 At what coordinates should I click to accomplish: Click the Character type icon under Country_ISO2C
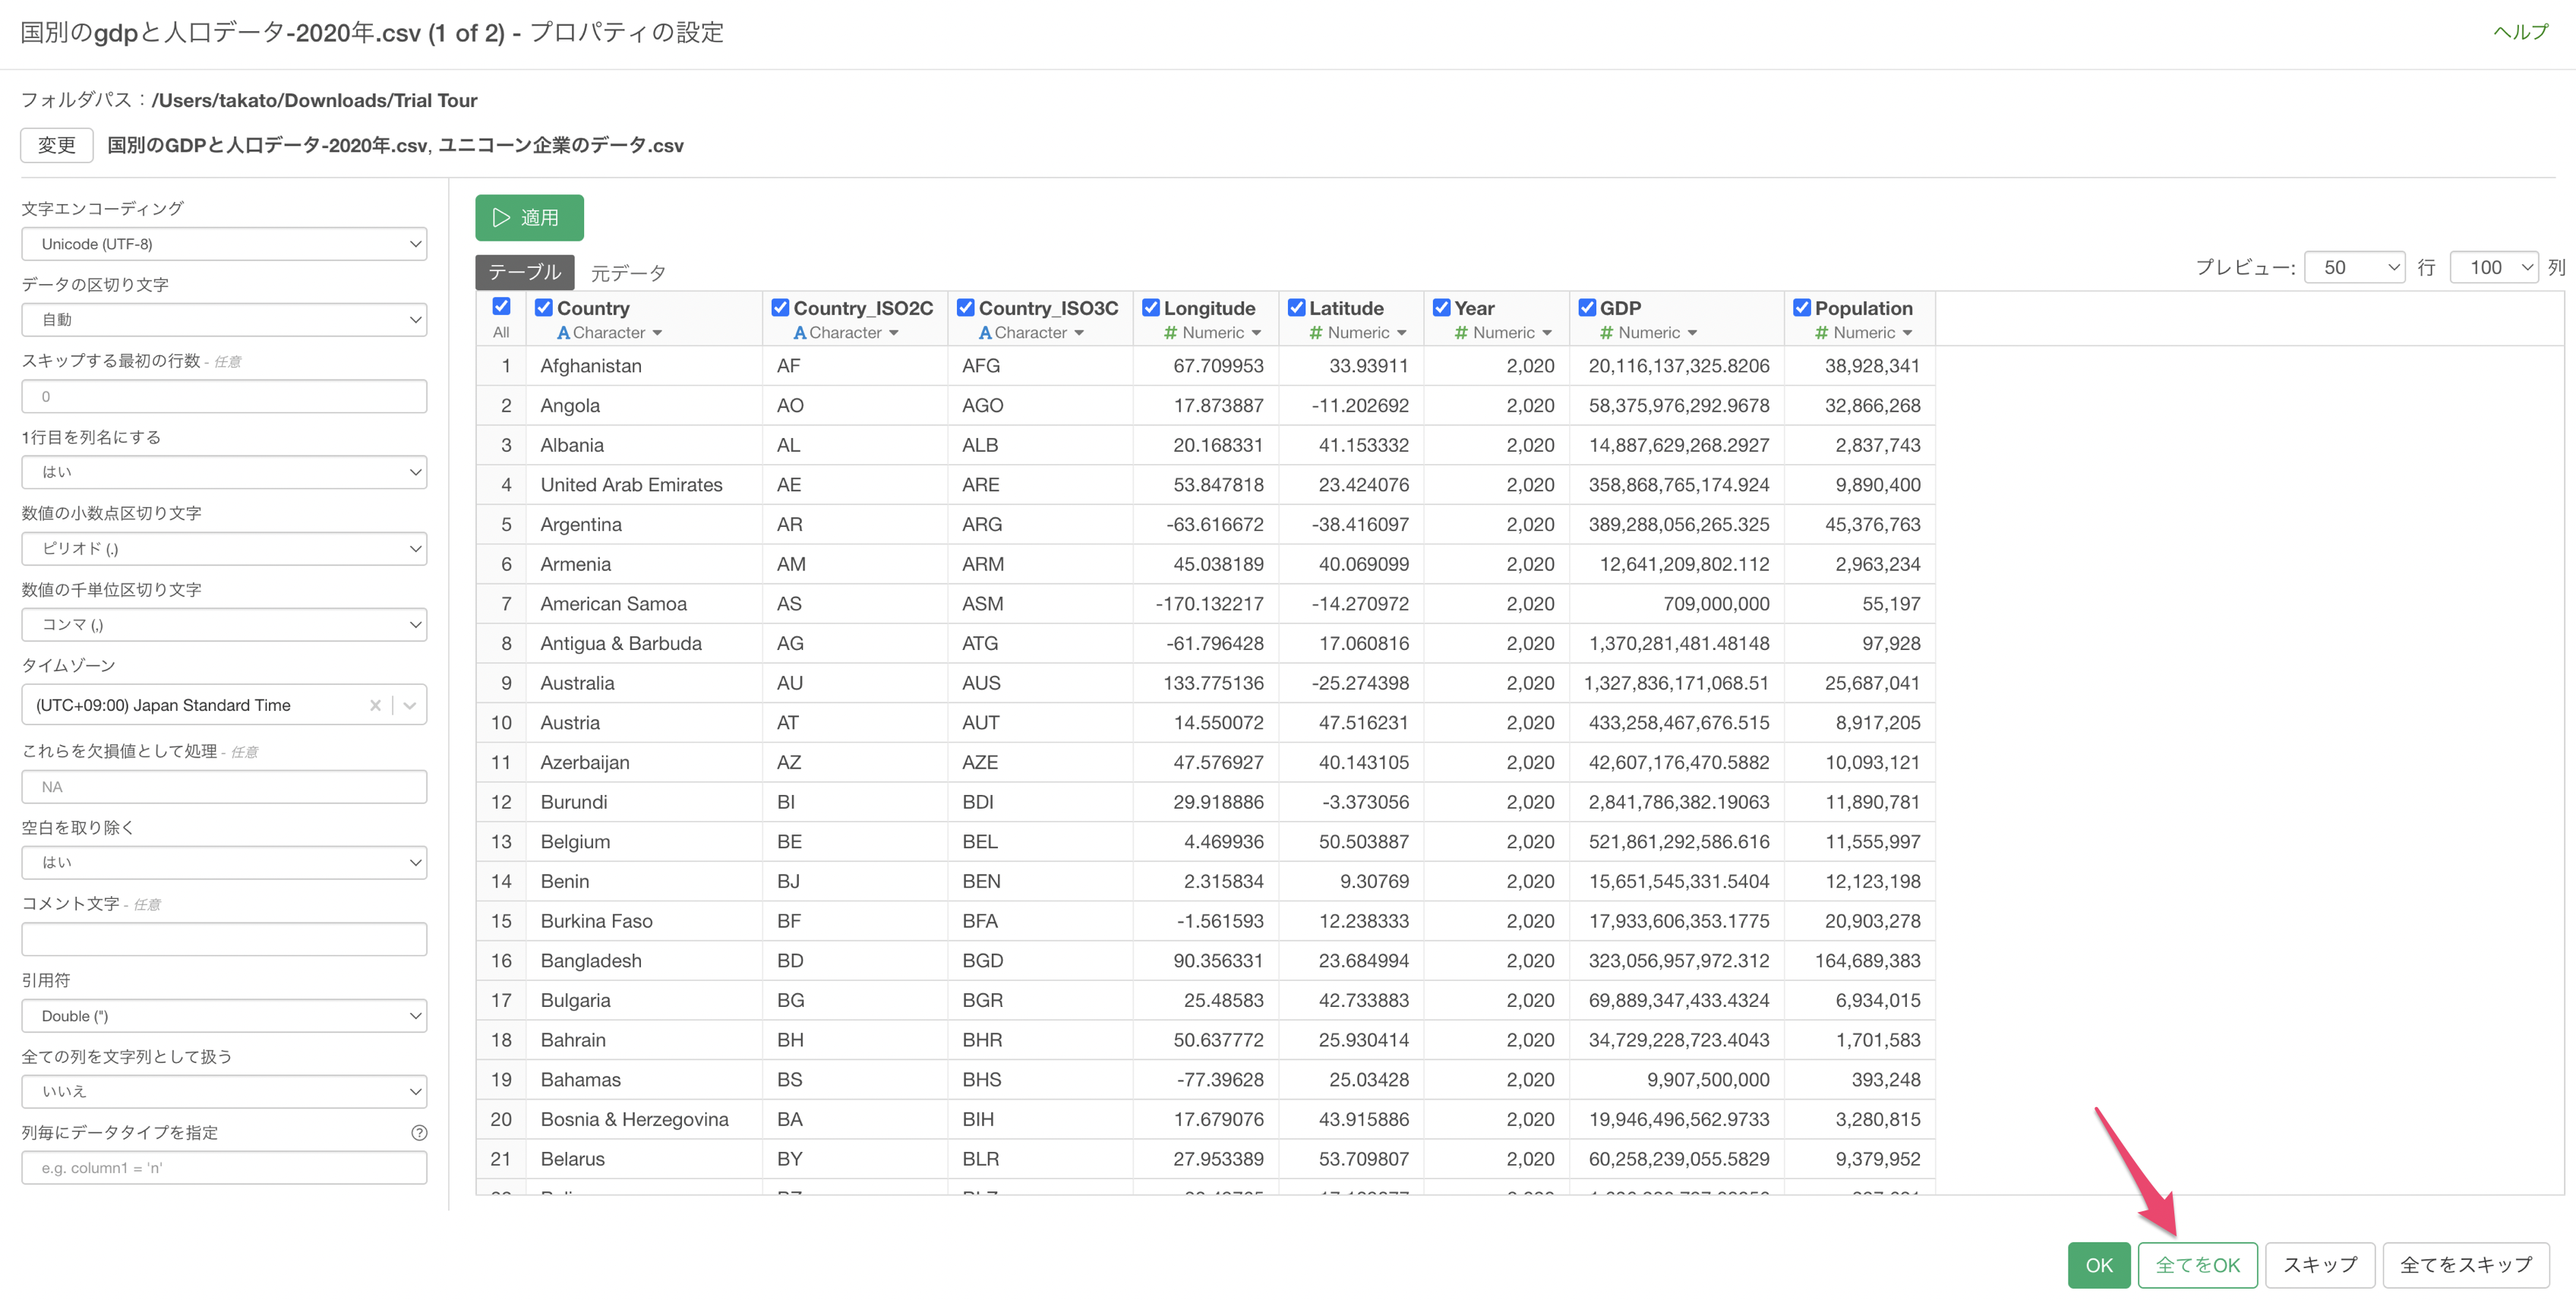[x=800, y=333]
